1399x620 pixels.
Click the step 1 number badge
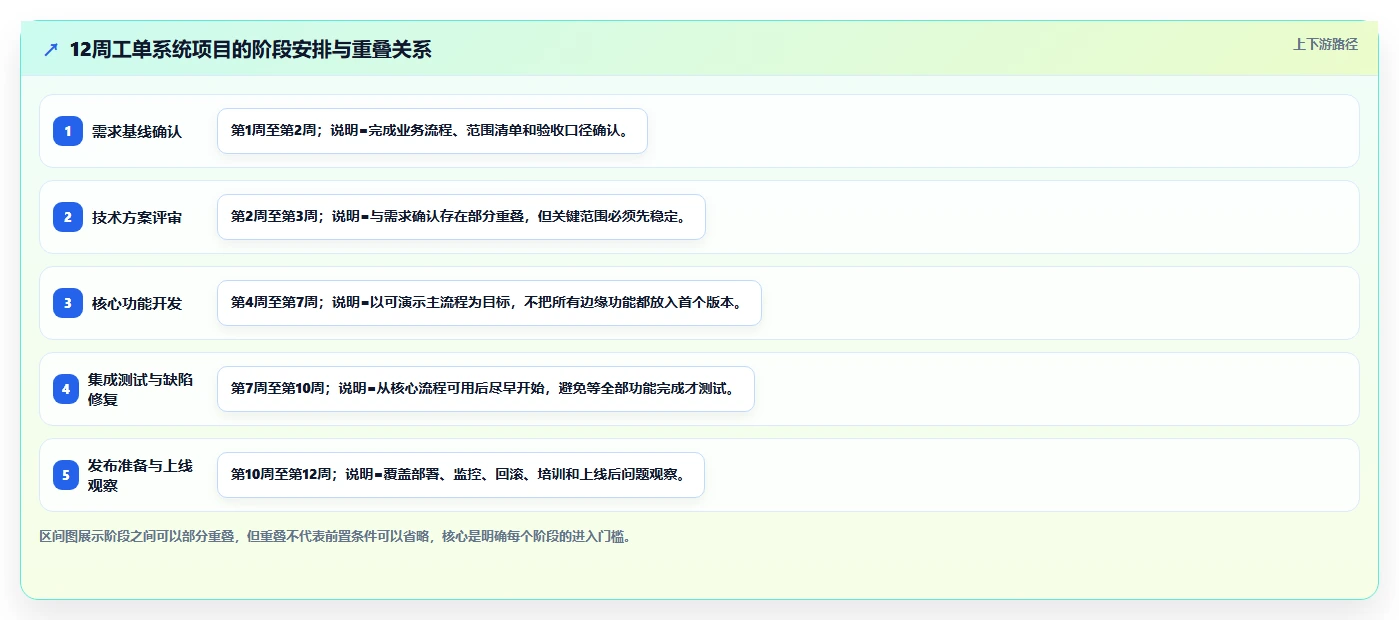68,131
